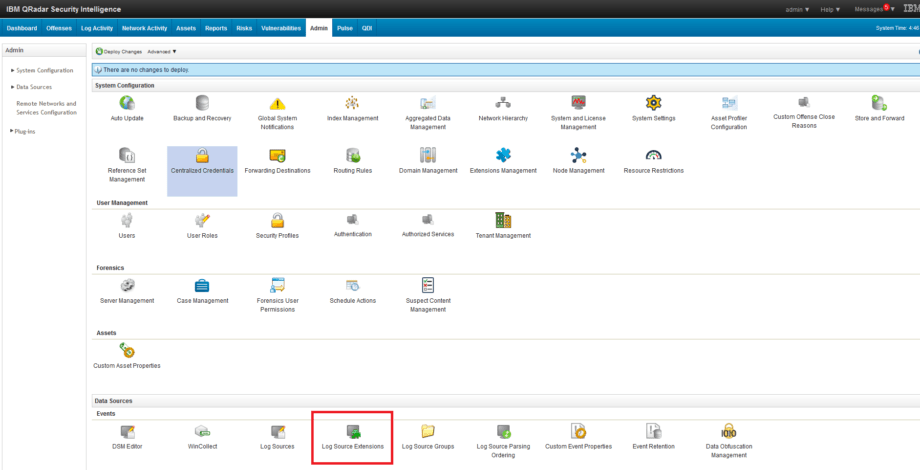Expand the Plug-ins sidebar node

(x=26, y=131)
